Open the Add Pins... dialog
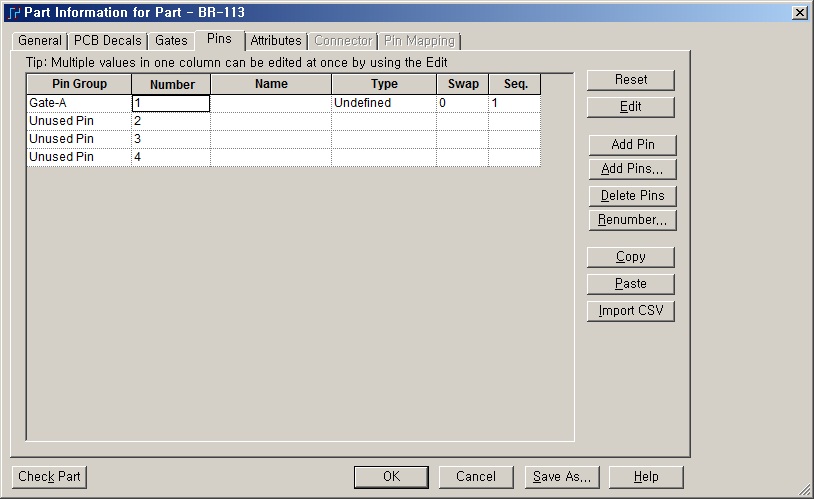This screenshot has height=499, width=814. coord(630,169)
